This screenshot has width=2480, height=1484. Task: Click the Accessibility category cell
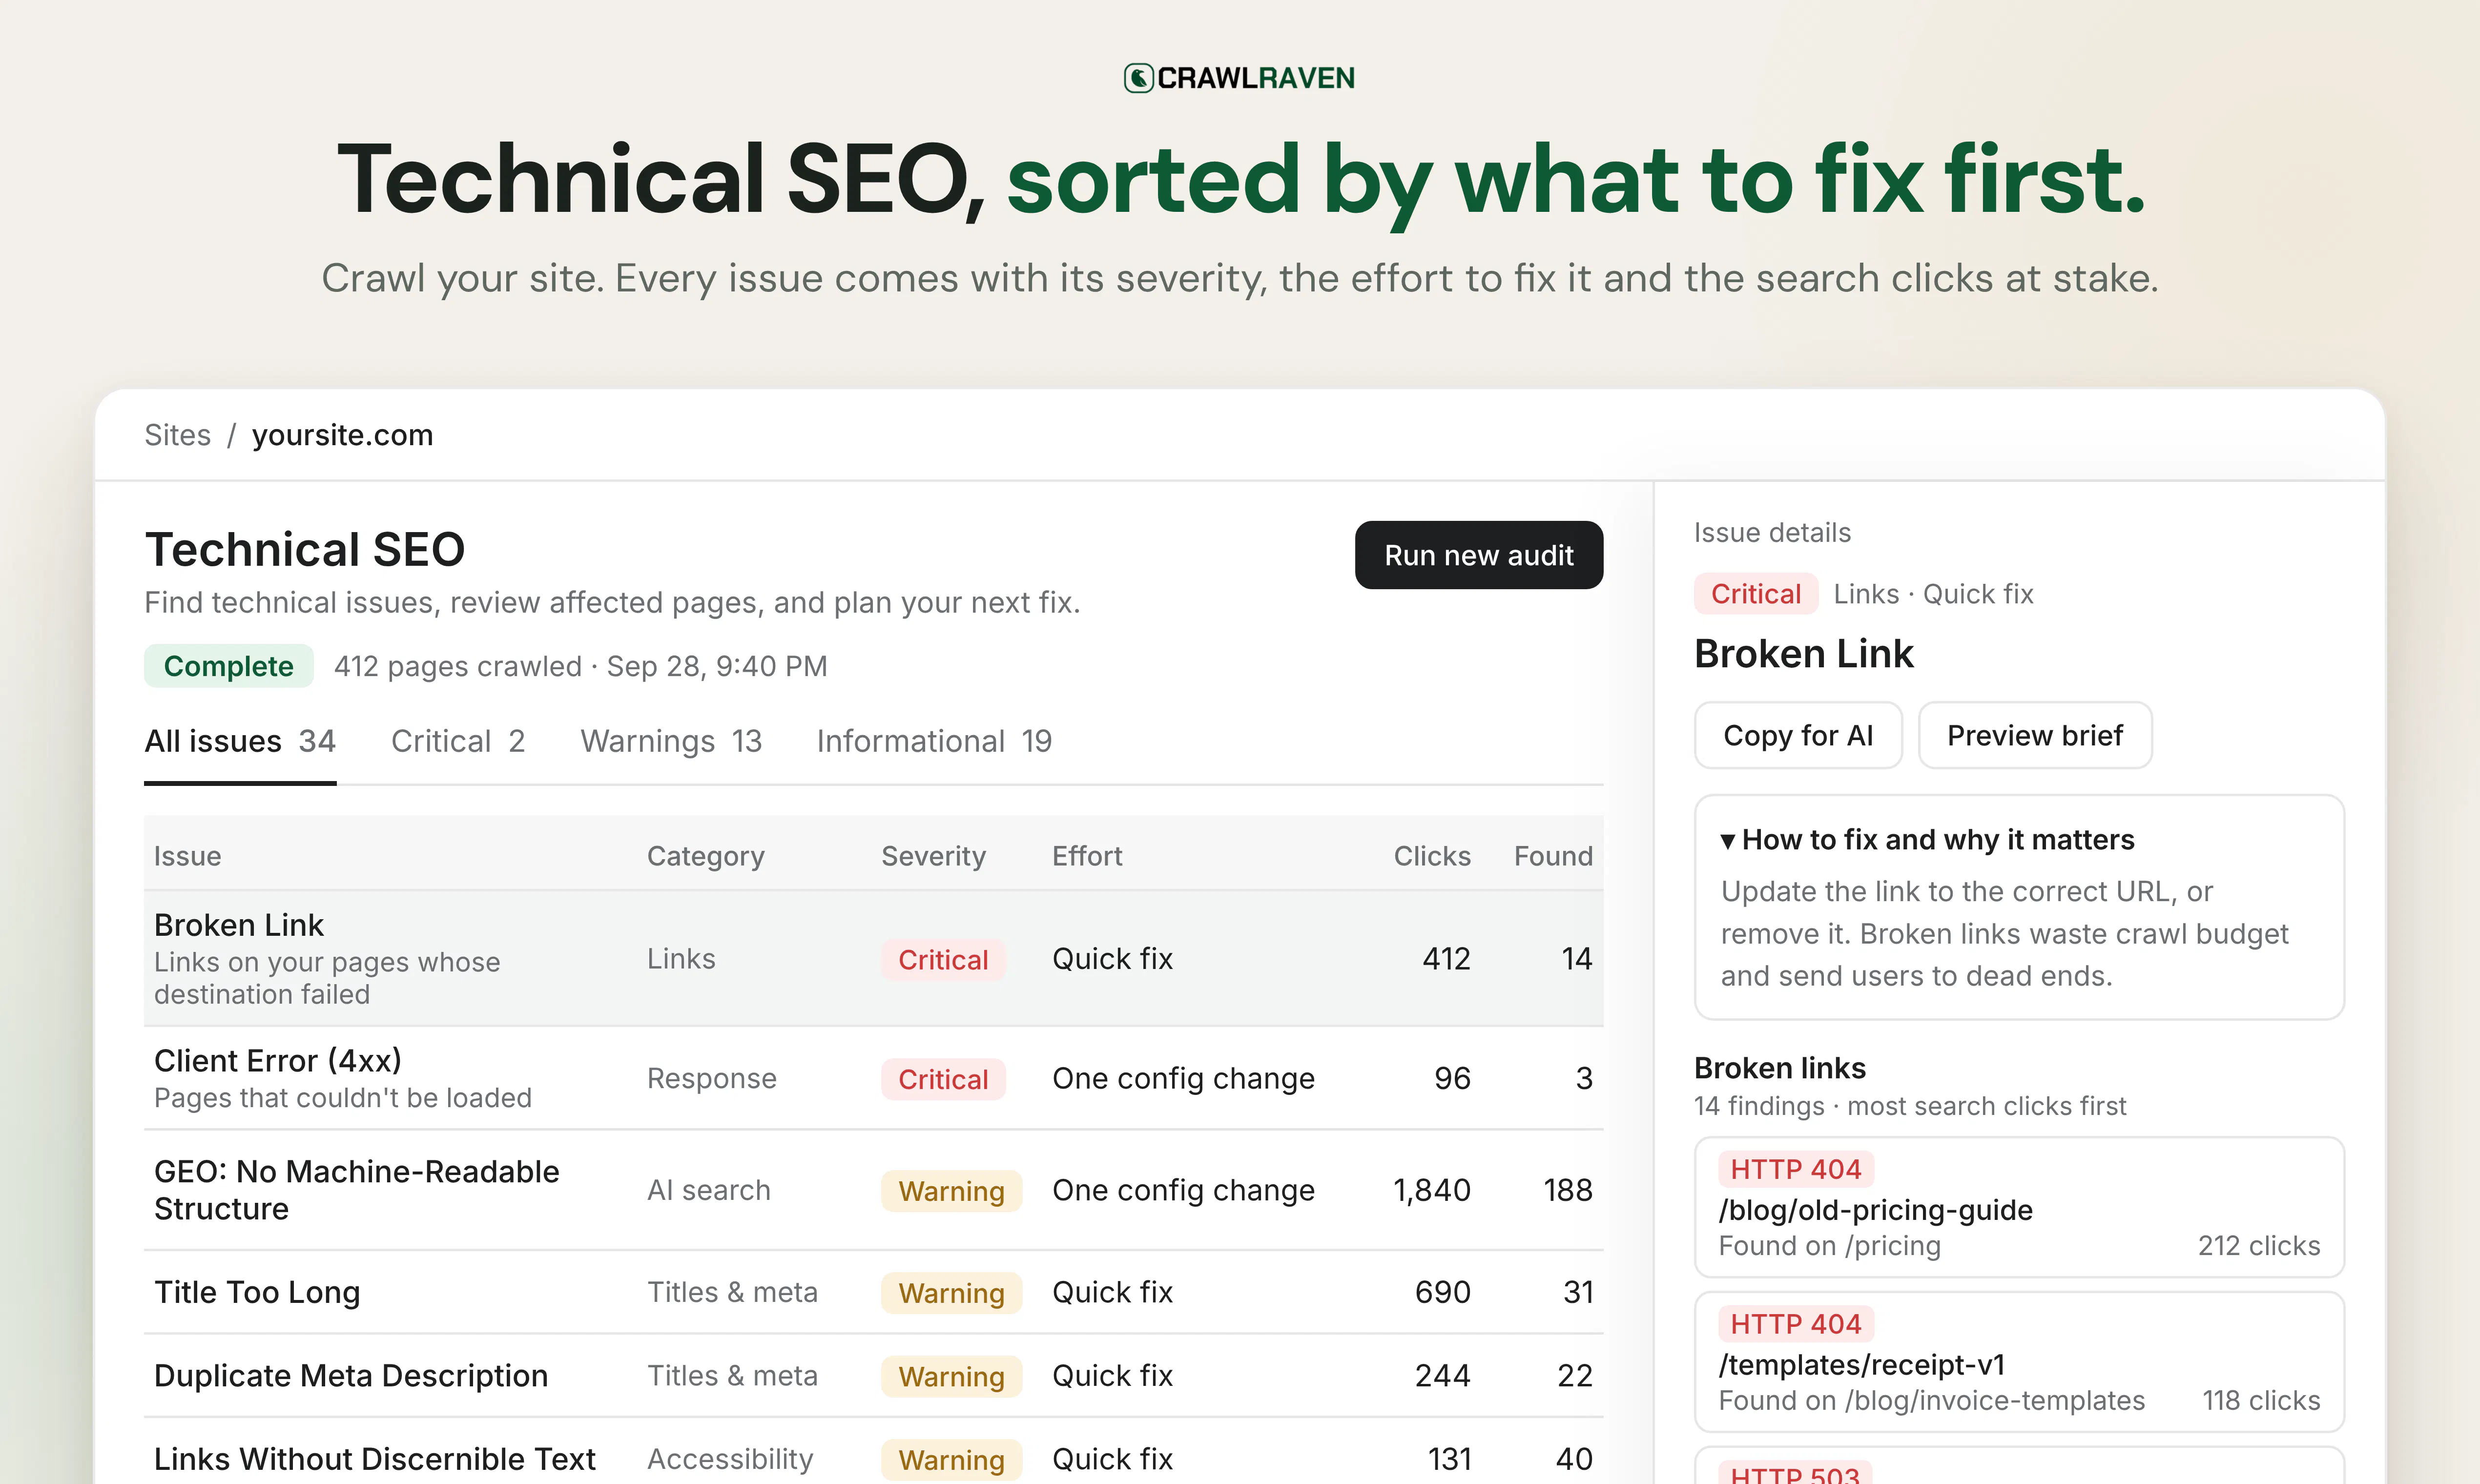pos(730,1459)
